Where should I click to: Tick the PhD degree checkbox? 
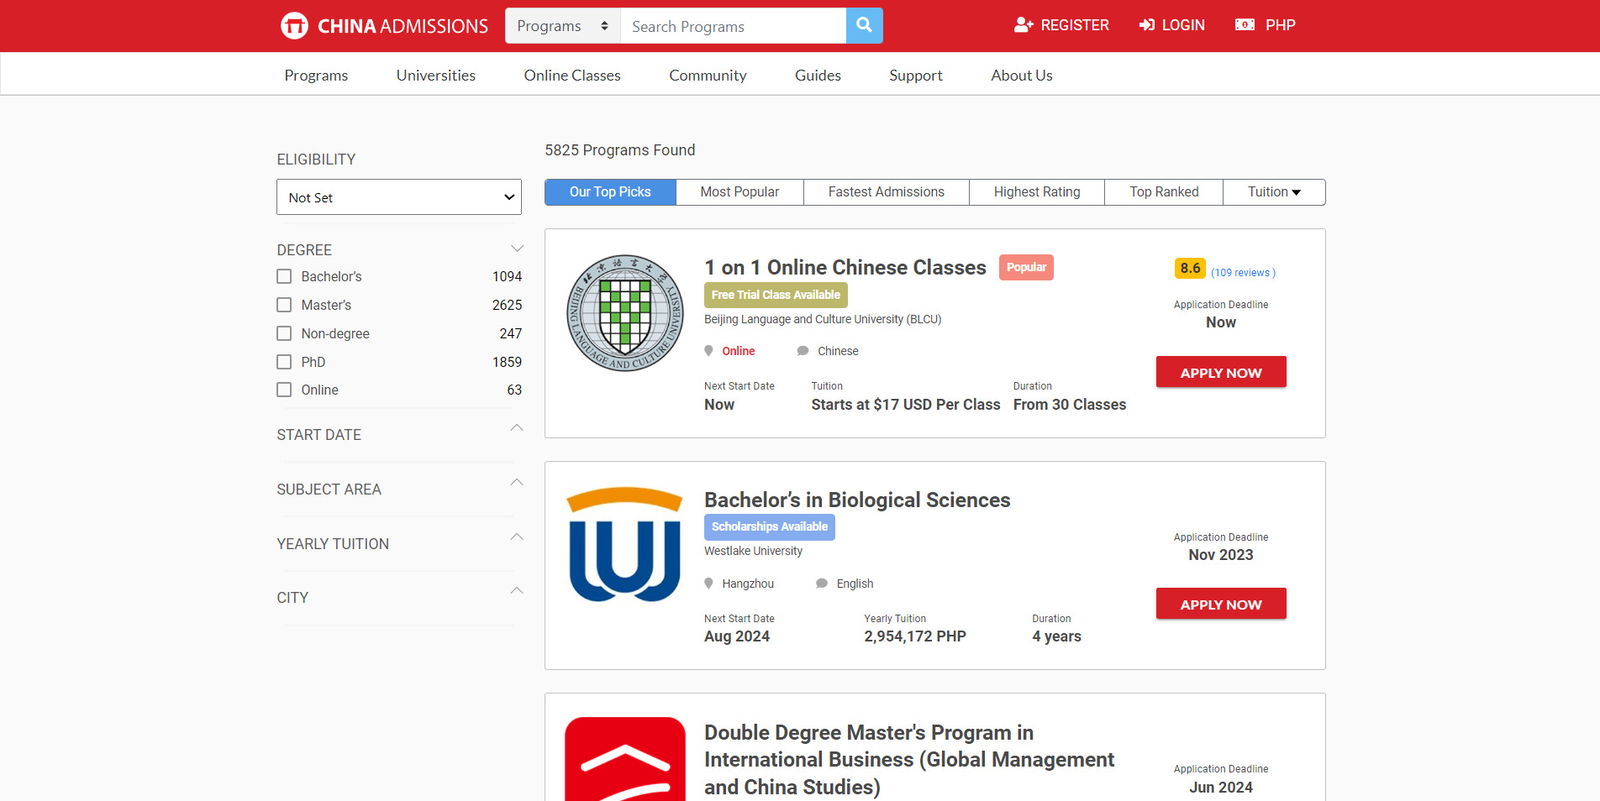point(284,362)
